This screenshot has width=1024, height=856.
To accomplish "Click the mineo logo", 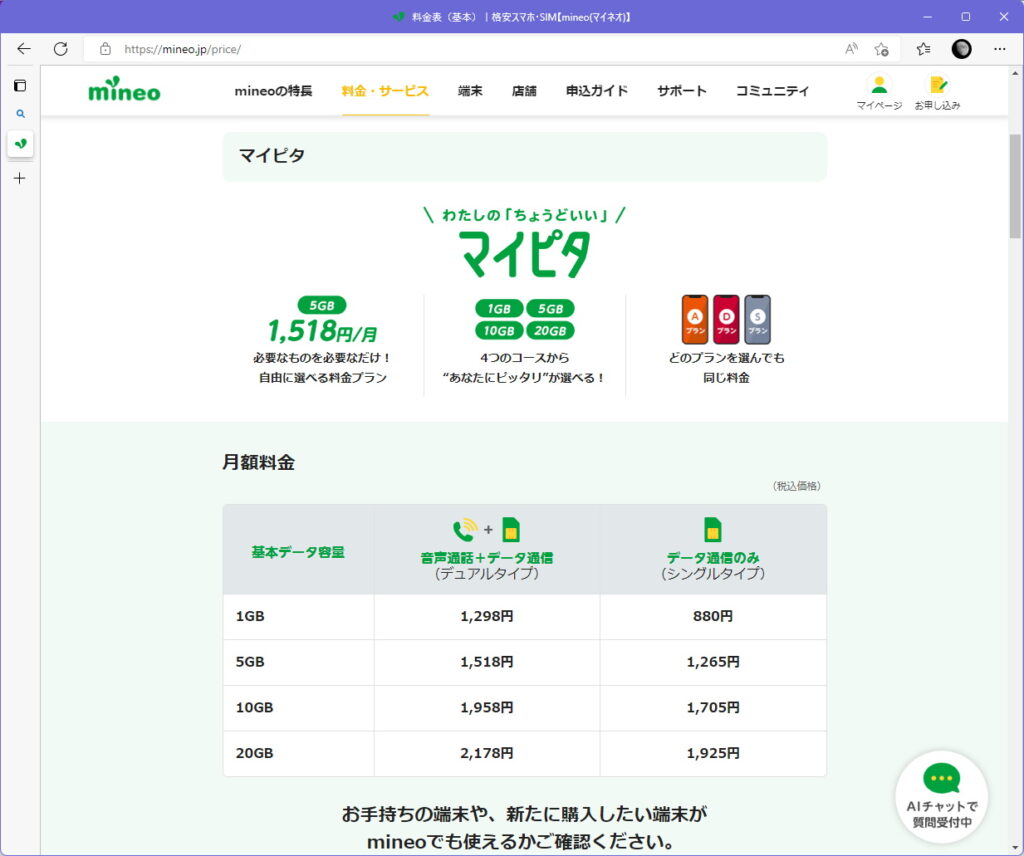I will [x=124, y=89].
